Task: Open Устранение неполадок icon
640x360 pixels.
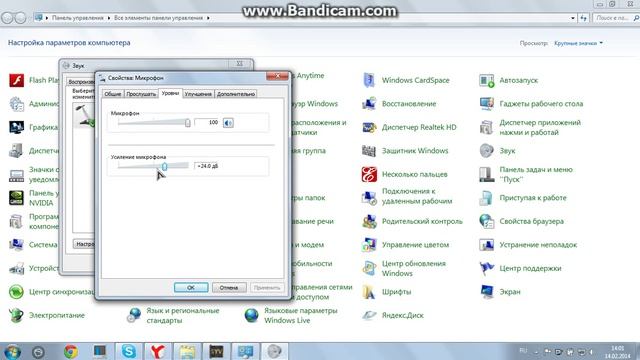Action: 487,245
